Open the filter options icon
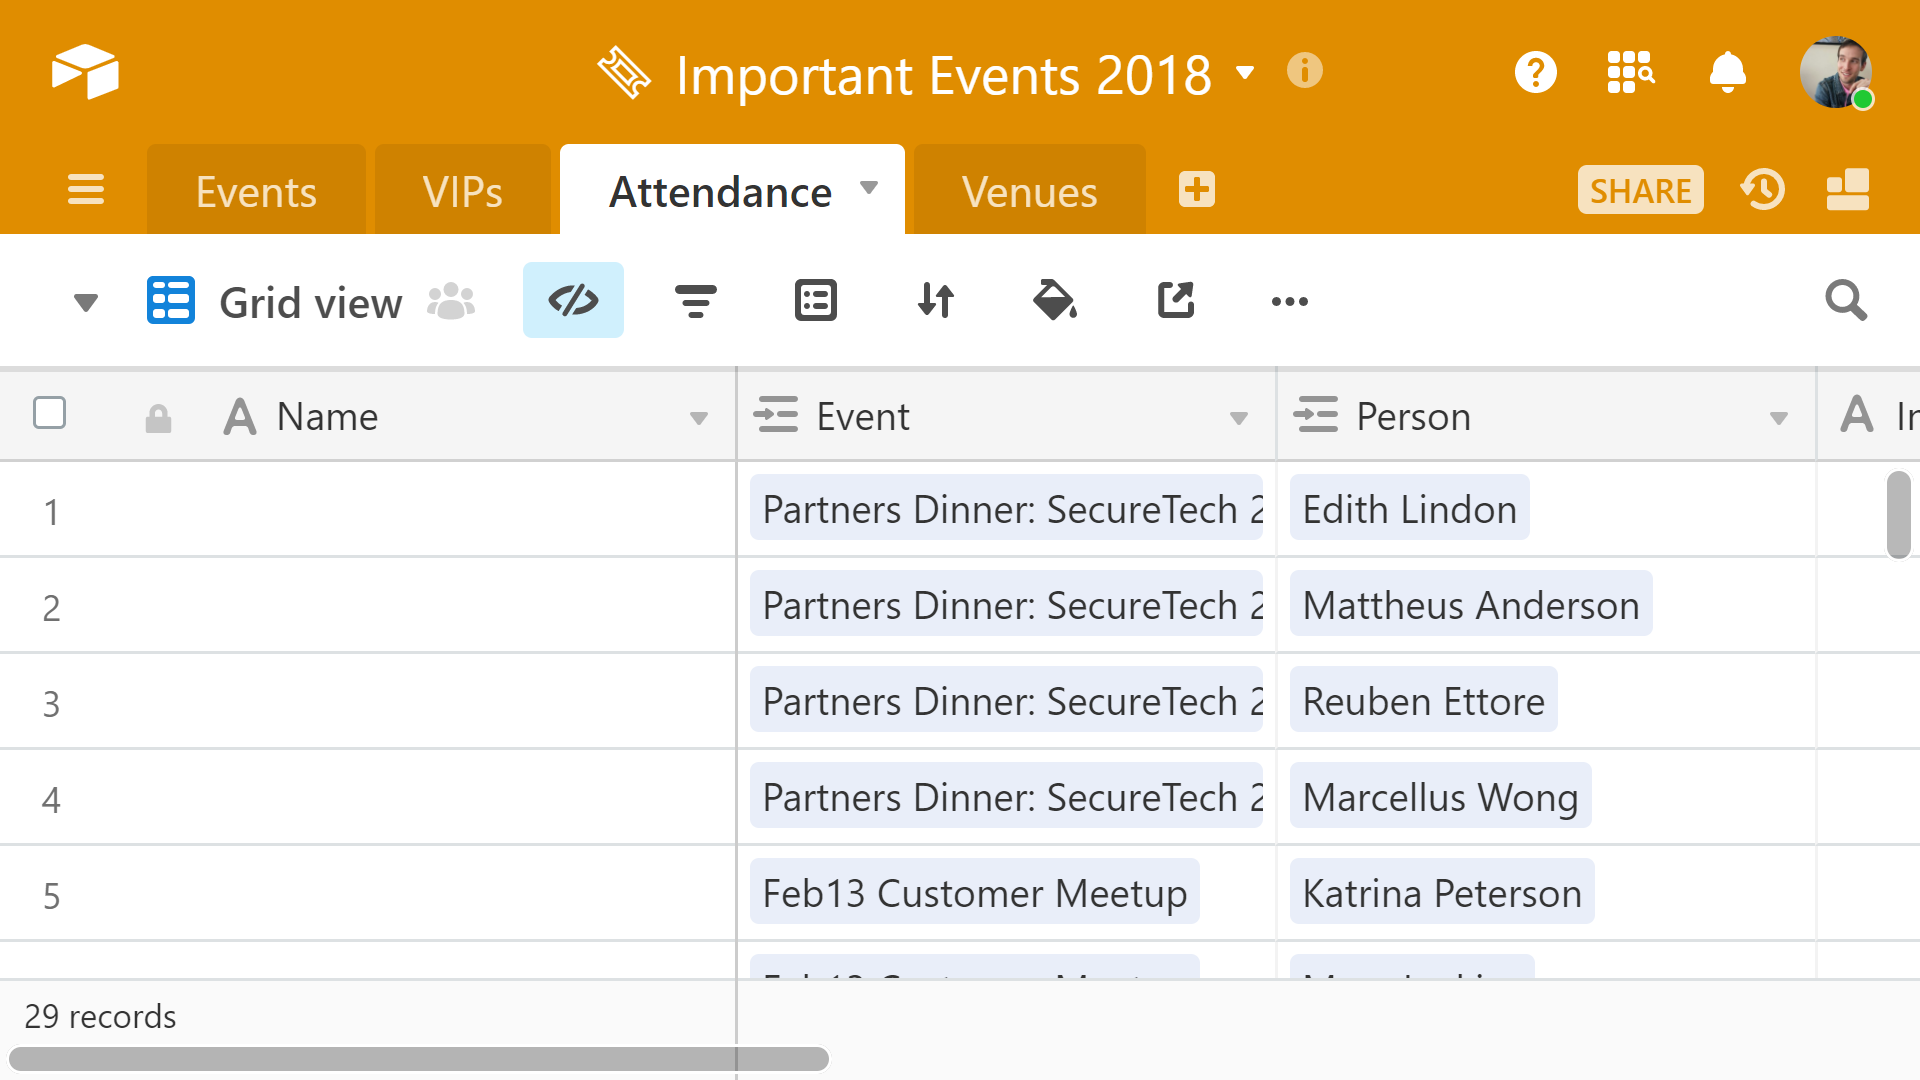The image size is (1920, 1080). click(695, 300)
